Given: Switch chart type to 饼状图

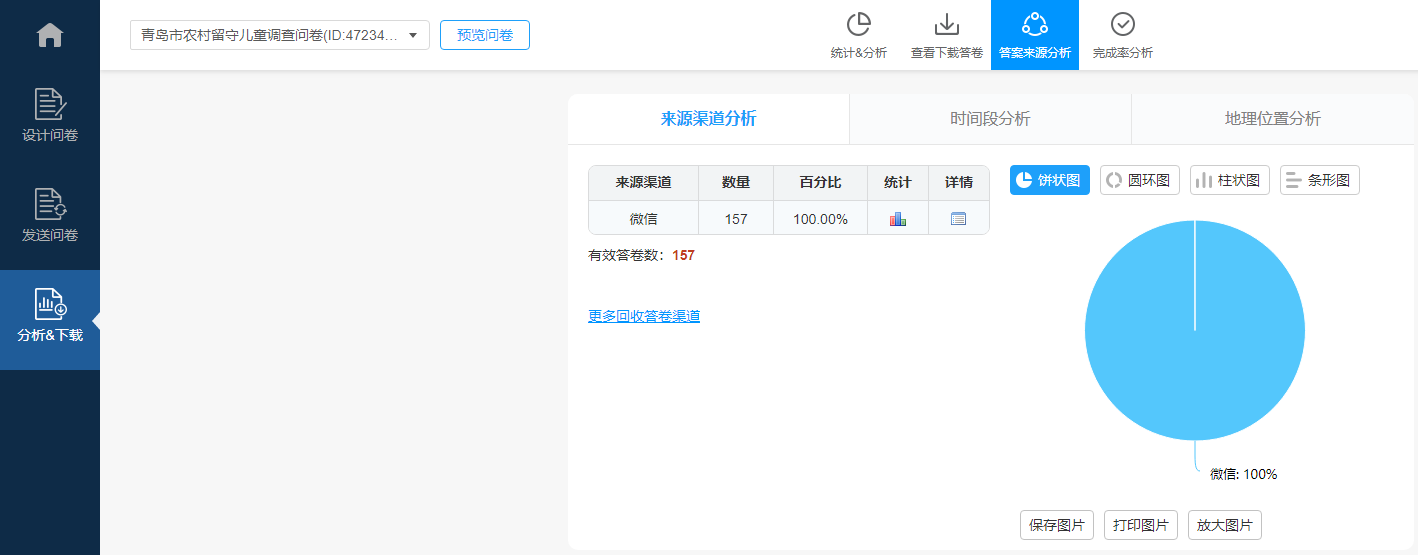Looking at the screenshot, I should [1049, 180].
